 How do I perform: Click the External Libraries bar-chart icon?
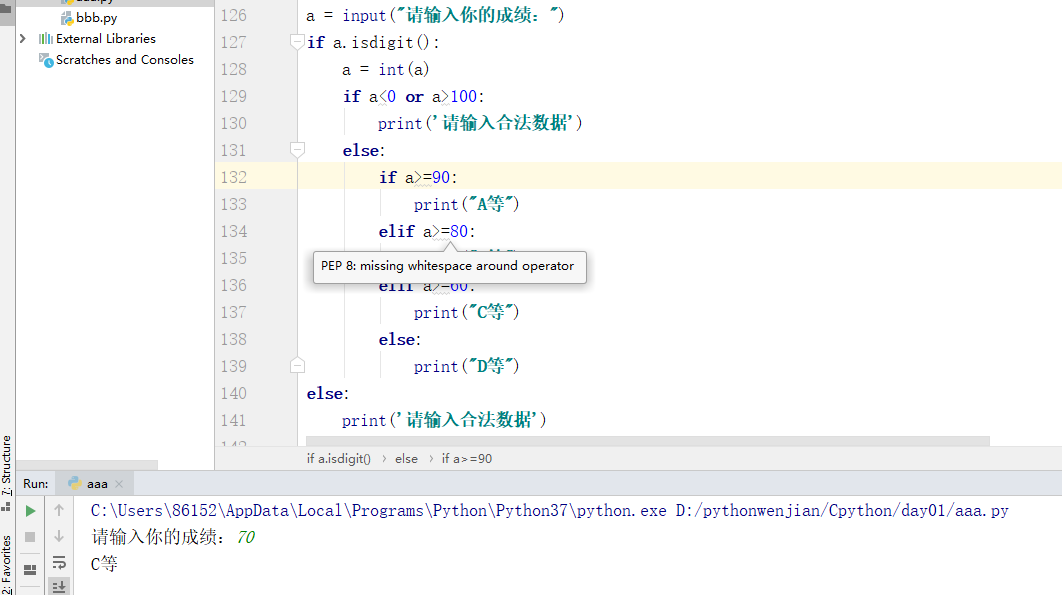[45, 39]
